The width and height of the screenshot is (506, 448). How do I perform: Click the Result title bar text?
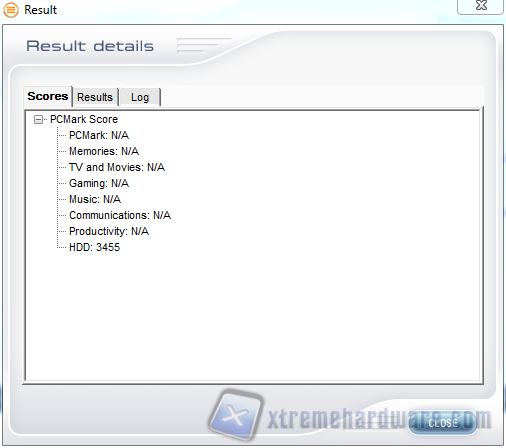click(x=41, y=10)
